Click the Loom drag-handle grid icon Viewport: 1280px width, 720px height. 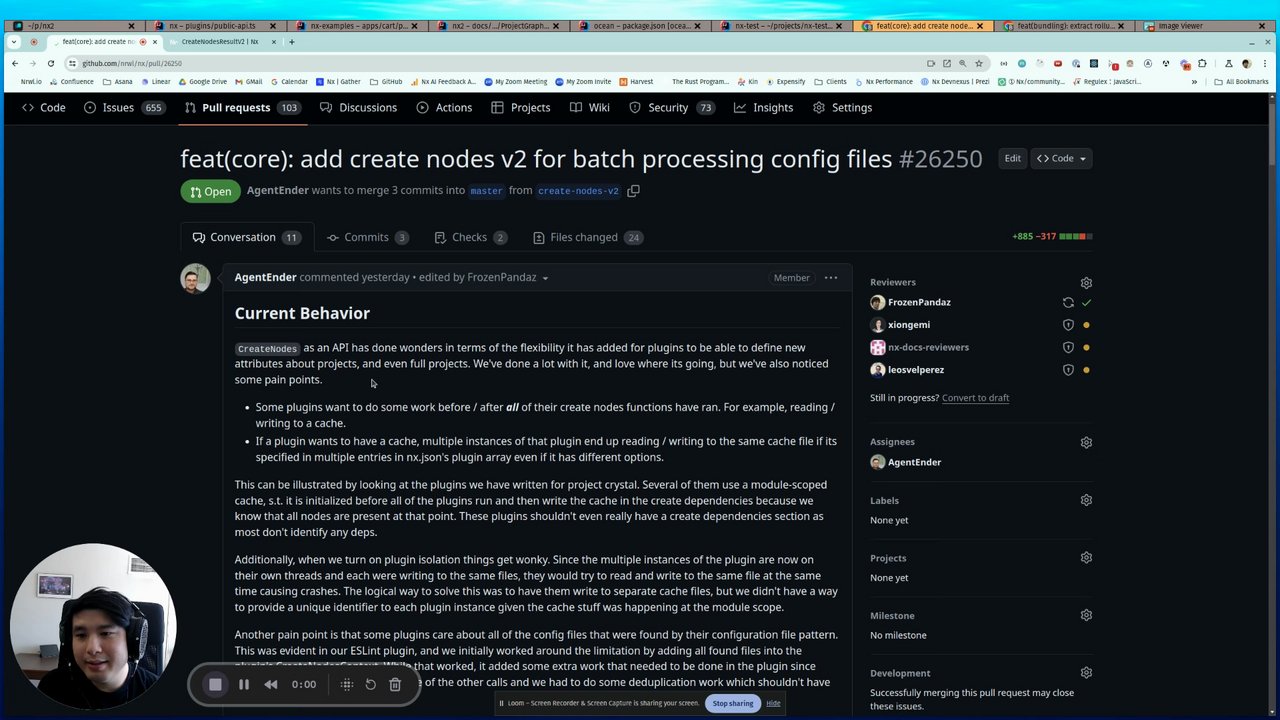pyautogui.click(x=347, y=685)
